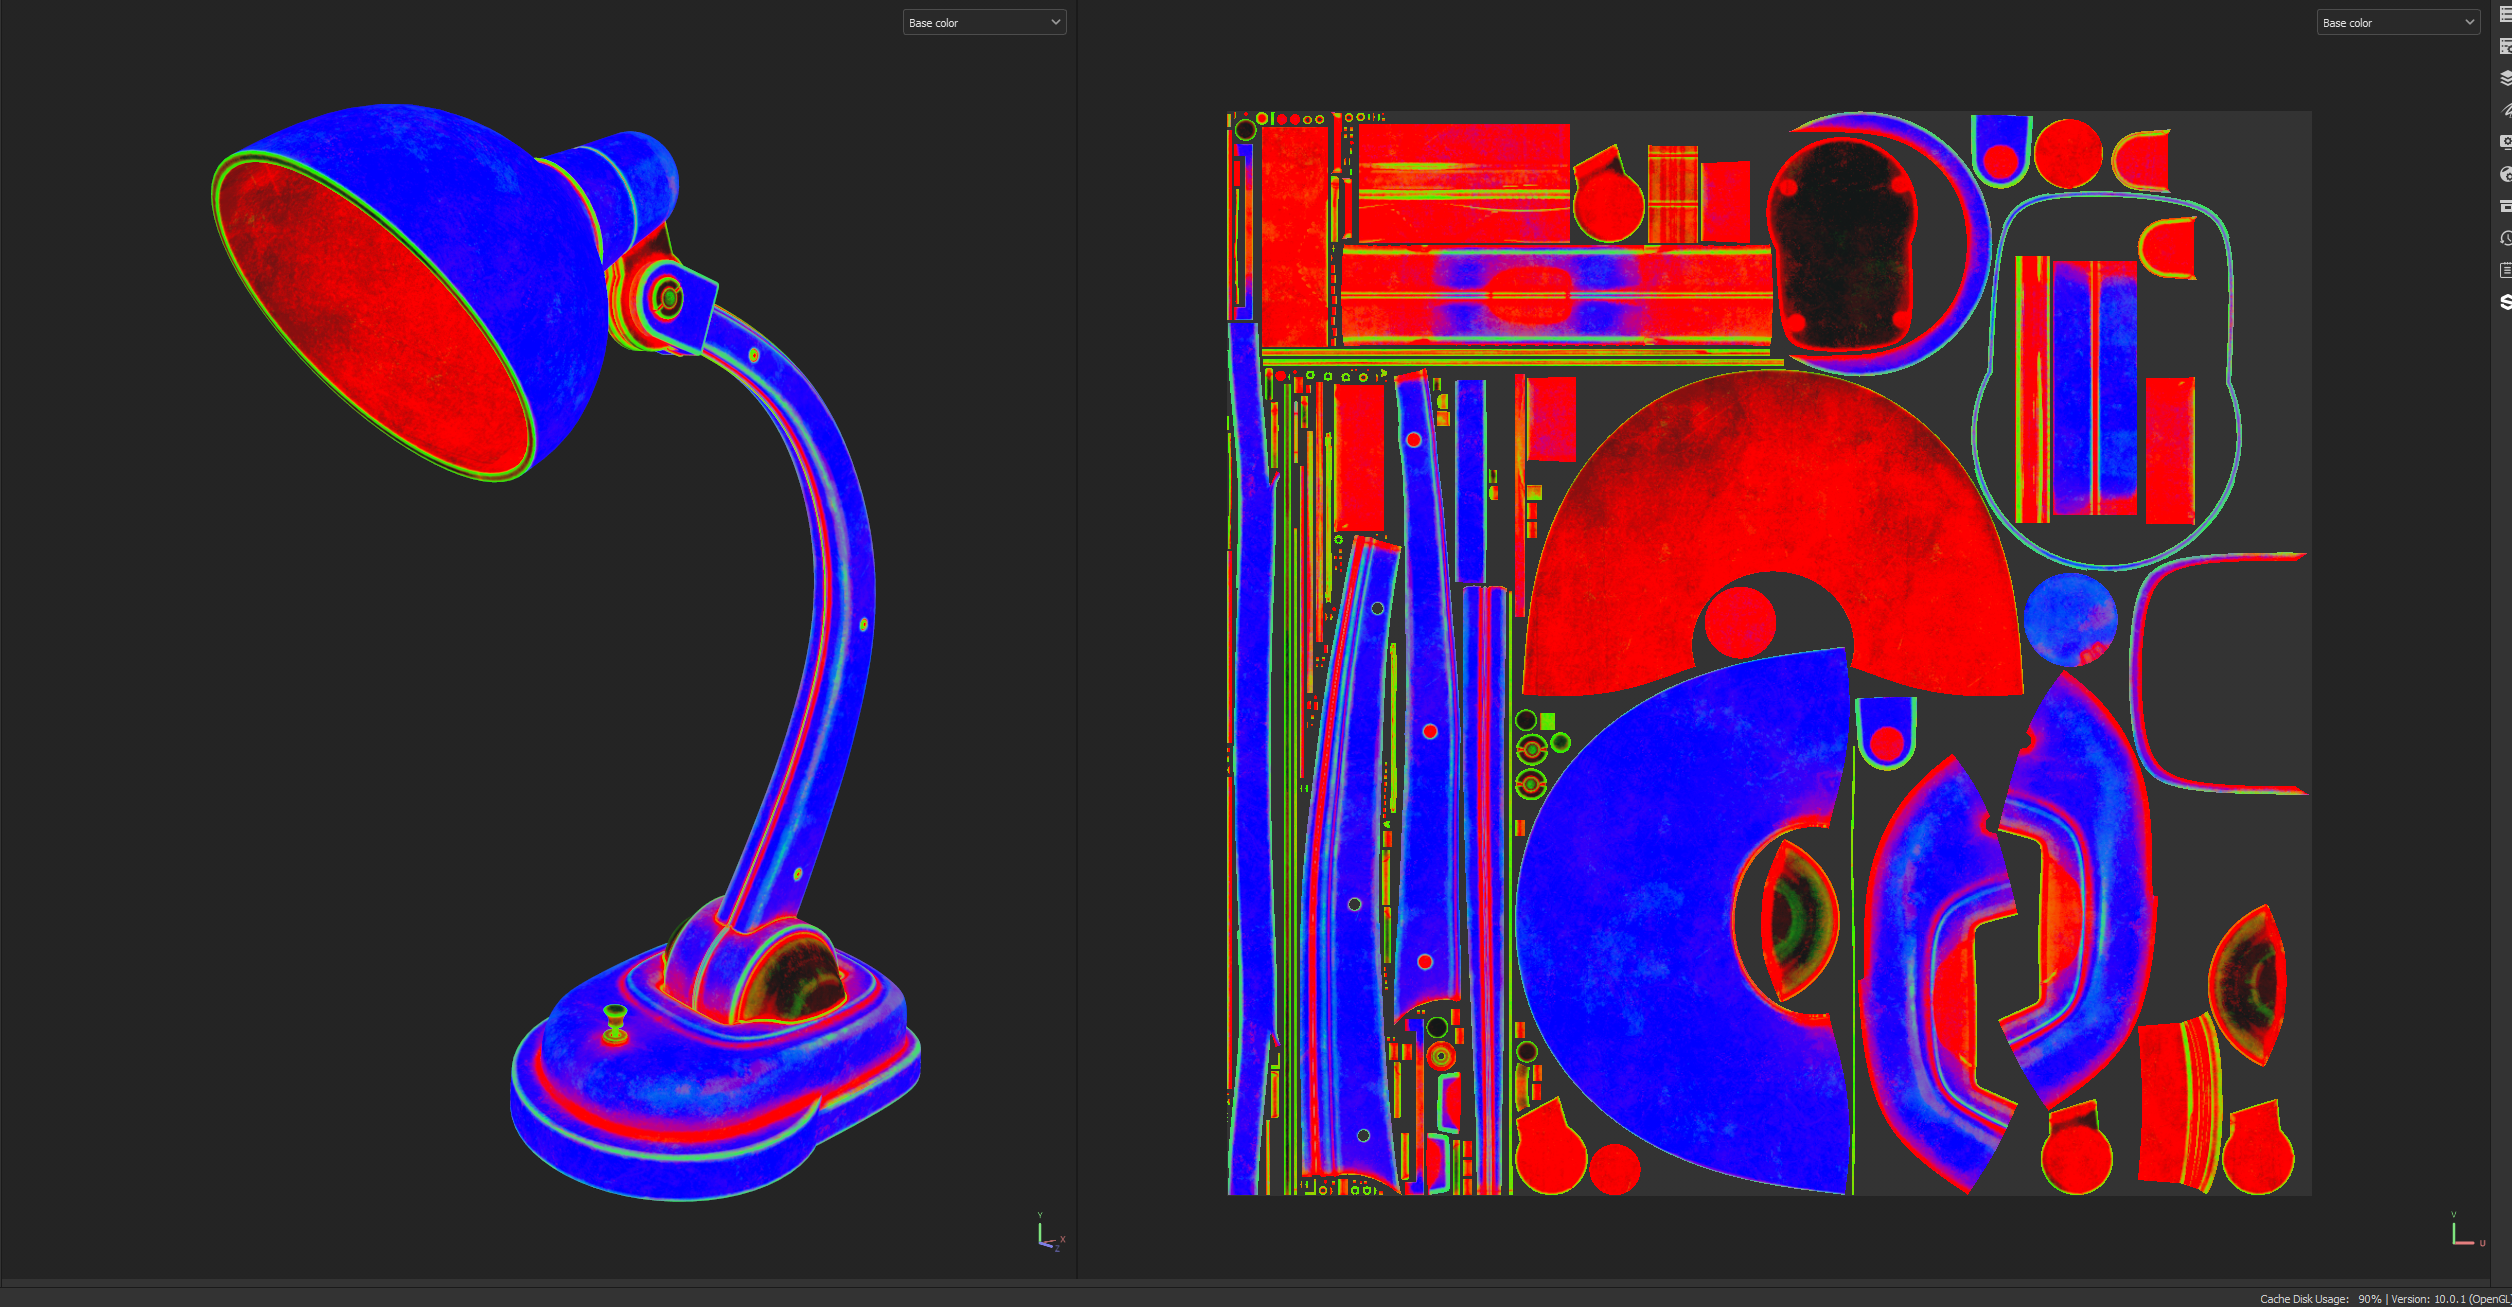Screen dimensions: 2512x1307
Task: Open the Layers panel icon
Action: pyautogui.click(x=2505, y=78)
